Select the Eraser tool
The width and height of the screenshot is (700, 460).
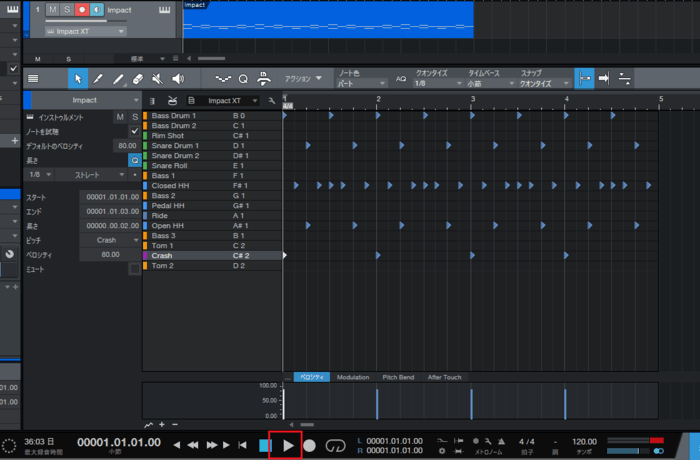click(x=138, y=78)
